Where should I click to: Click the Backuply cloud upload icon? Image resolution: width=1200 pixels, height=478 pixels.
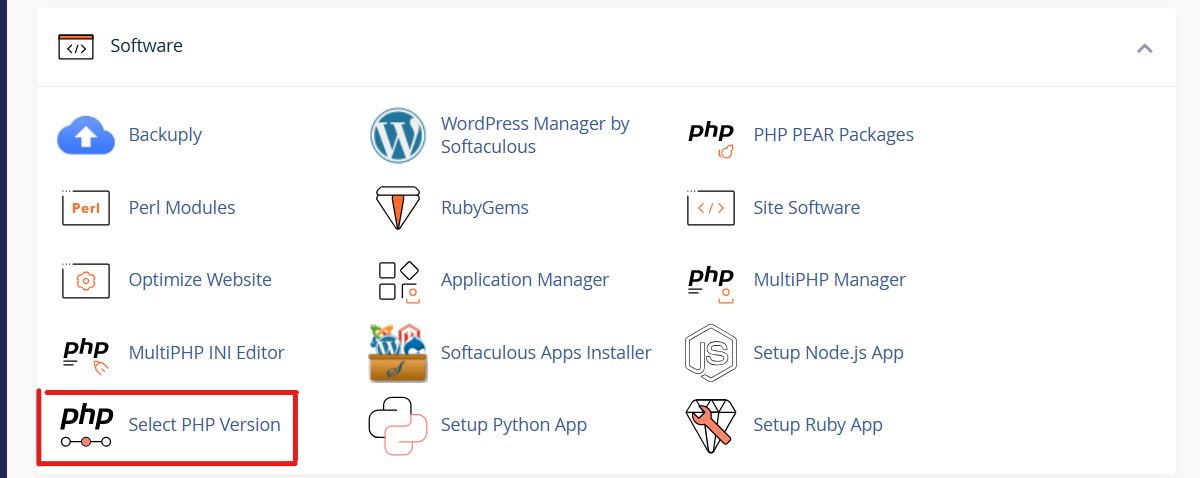86,136
